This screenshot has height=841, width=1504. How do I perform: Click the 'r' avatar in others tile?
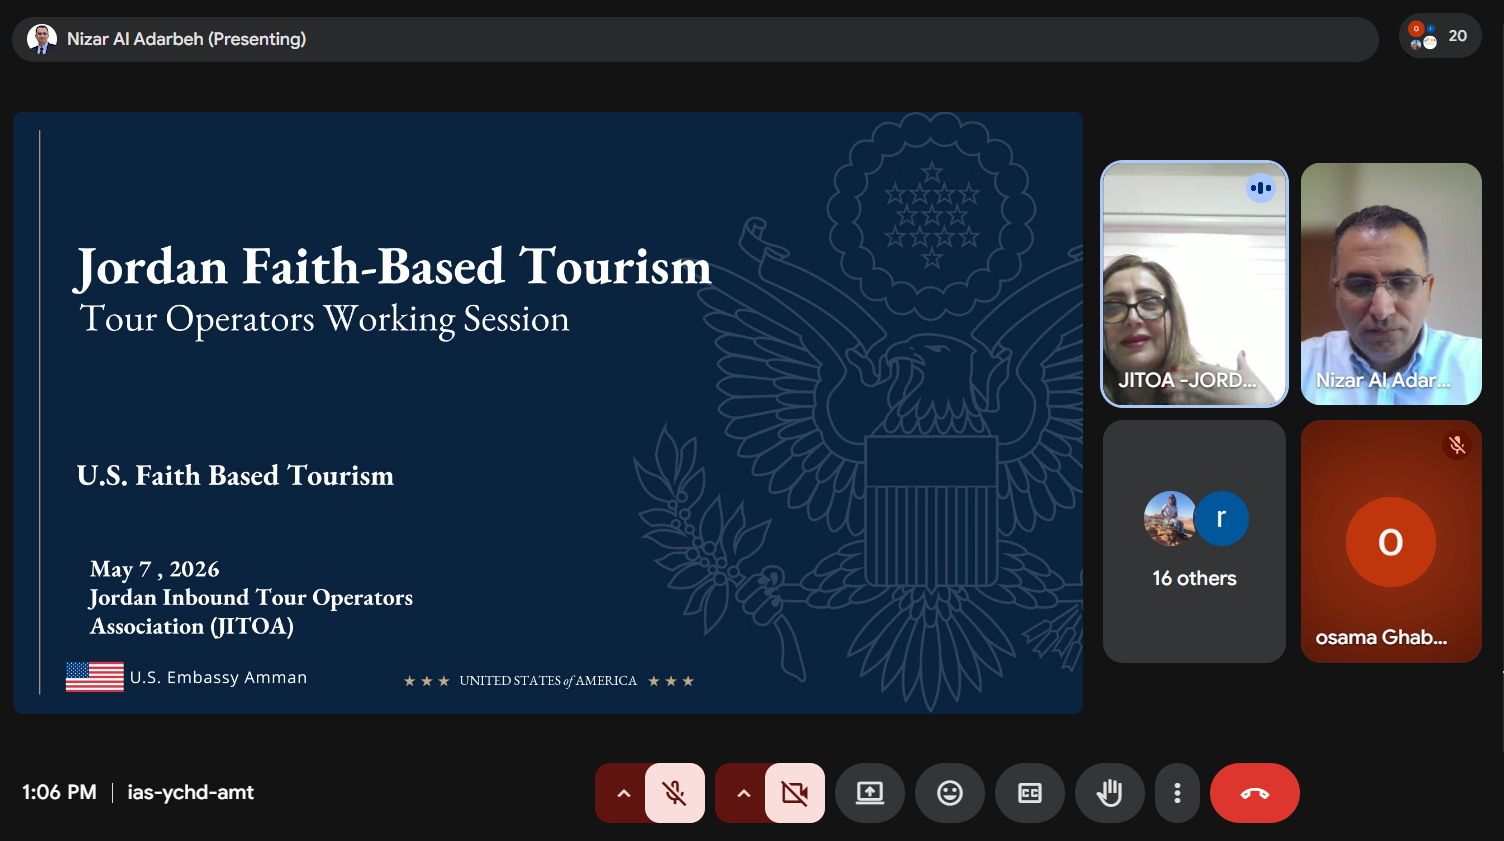1221,518
